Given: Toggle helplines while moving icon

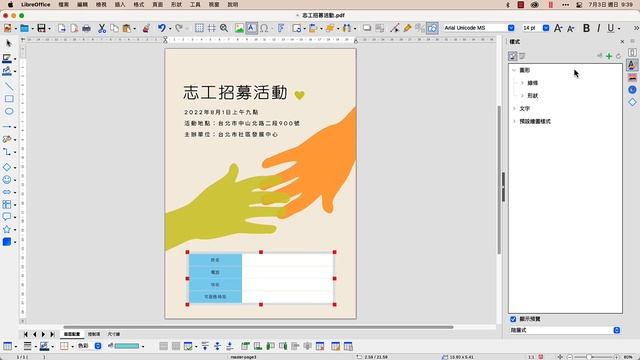Looking at the screenshot, I should tap(211, 28).
